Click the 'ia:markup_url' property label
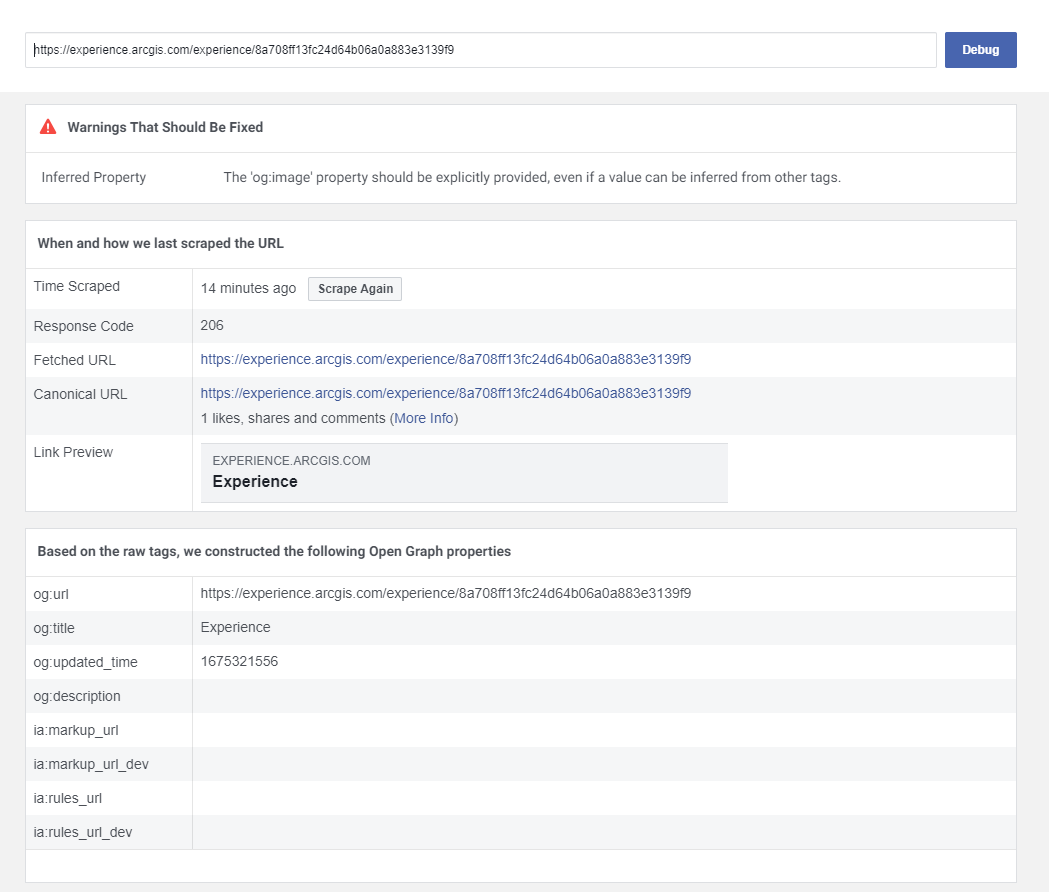1049x892 pixels. (x=76, y=731)
